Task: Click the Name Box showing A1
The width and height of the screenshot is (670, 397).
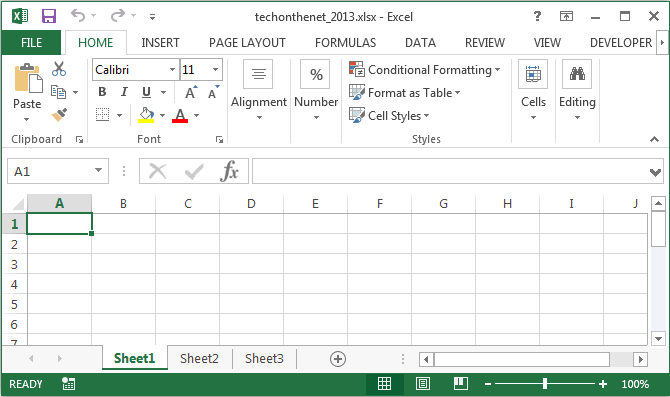Action: click(x=50, y=171)
